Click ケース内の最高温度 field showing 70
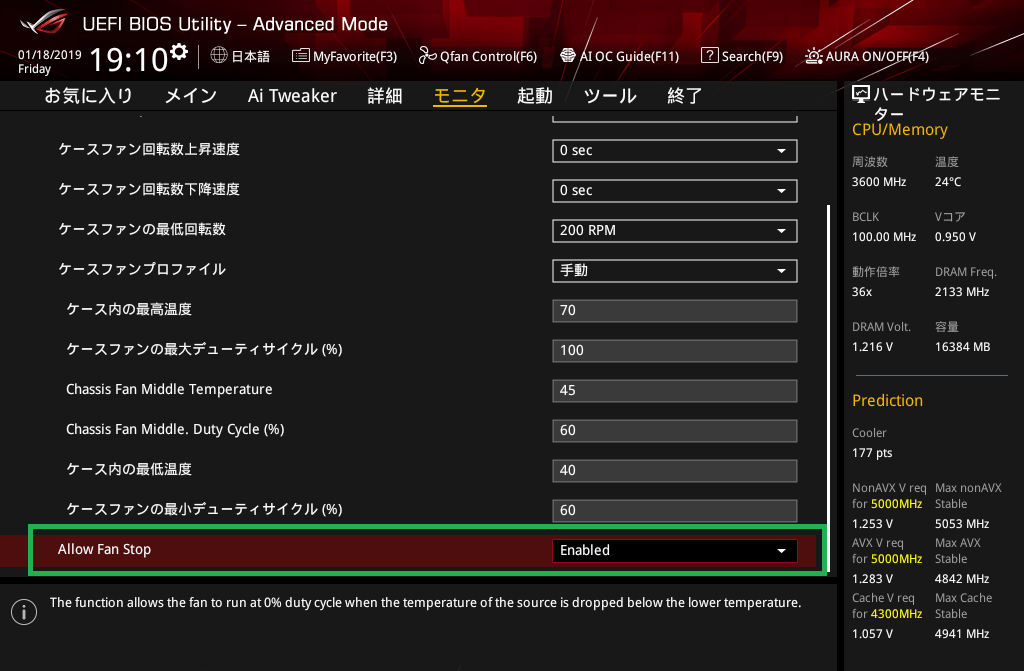Image resolution: width=1024 pixels, height=671 pixels. click(x=675, y=310)
